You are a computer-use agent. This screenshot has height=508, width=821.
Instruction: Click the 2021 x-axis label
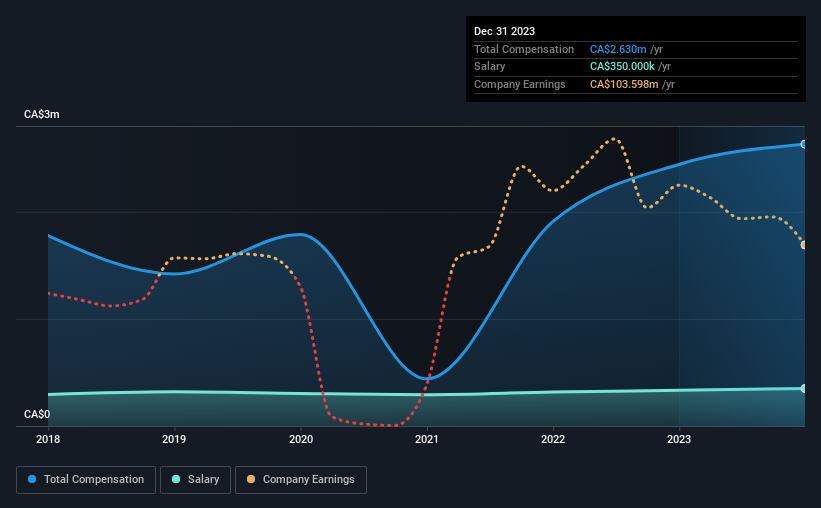[427, 439]
